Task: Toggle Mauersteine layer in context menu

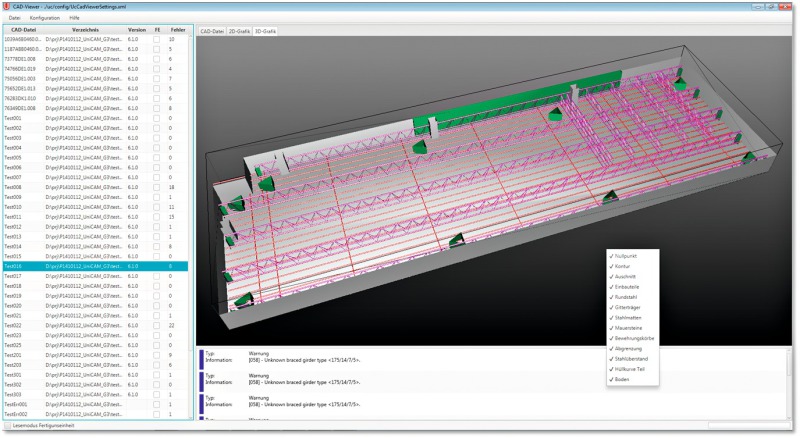Action: pyautogui.click(x=633, y=328)
